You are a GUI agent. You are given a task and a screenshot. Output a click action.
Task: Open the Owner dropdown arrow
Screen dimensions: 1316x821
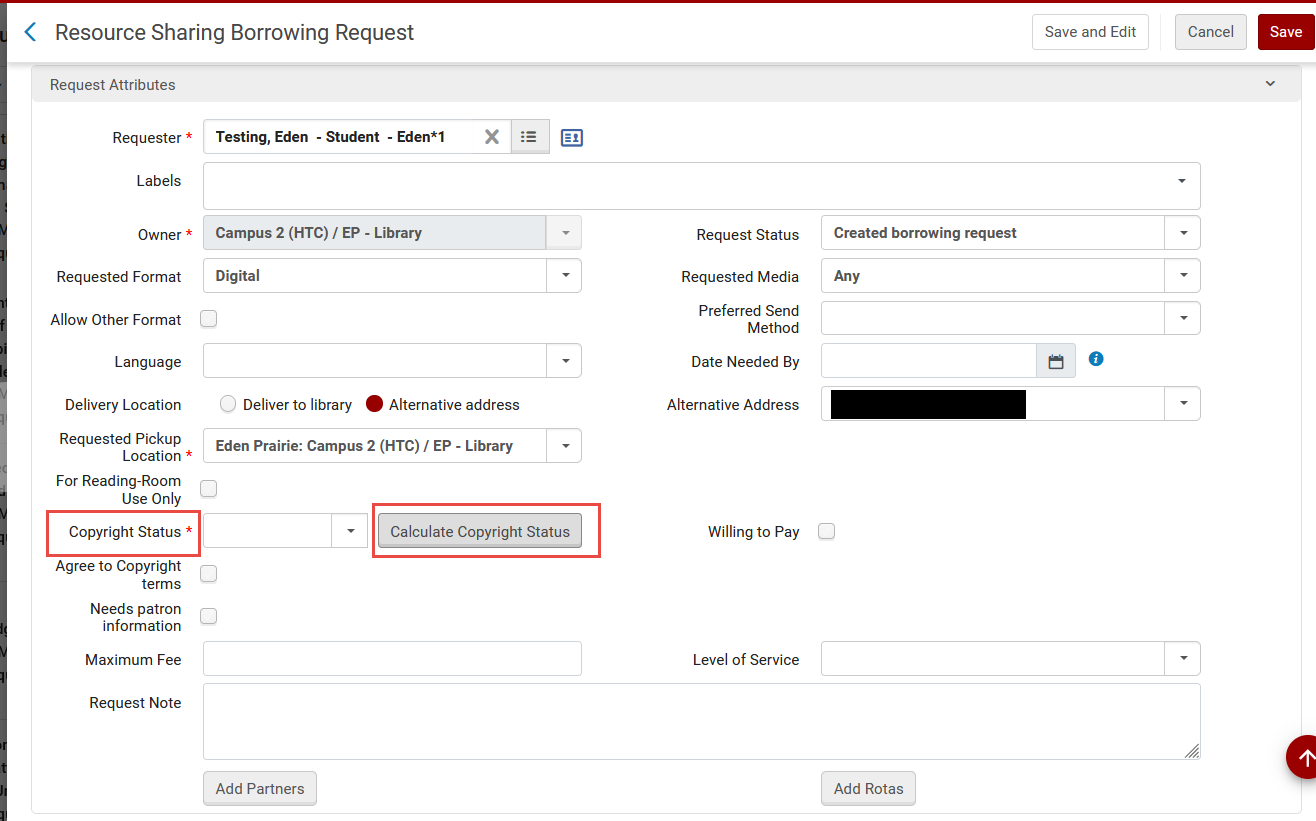pos(564,233)
